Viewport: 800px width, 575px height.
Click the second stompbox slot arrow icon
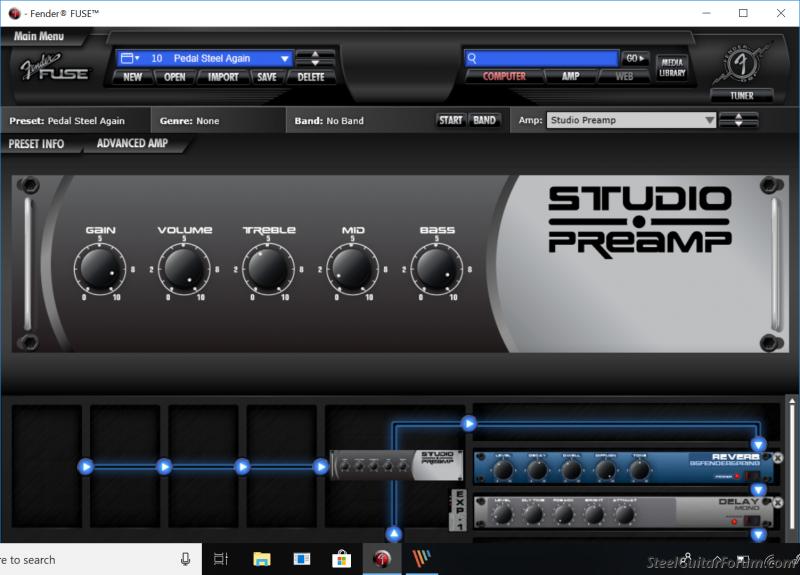click(x=164, y=467)
